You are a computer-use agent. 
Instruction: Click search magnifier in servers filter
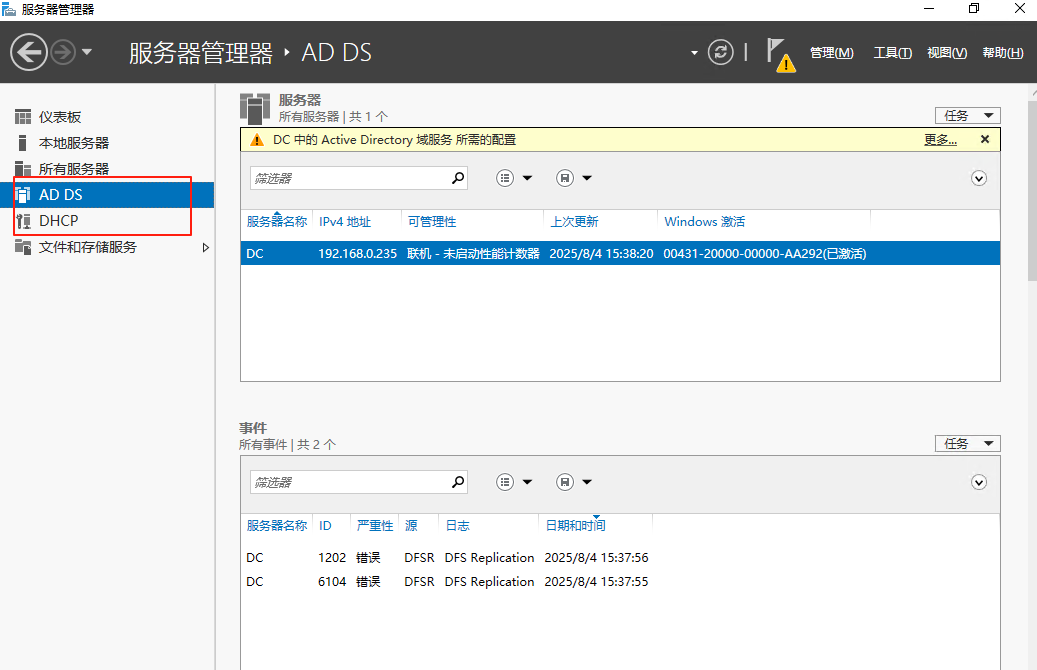pos(458,178)
